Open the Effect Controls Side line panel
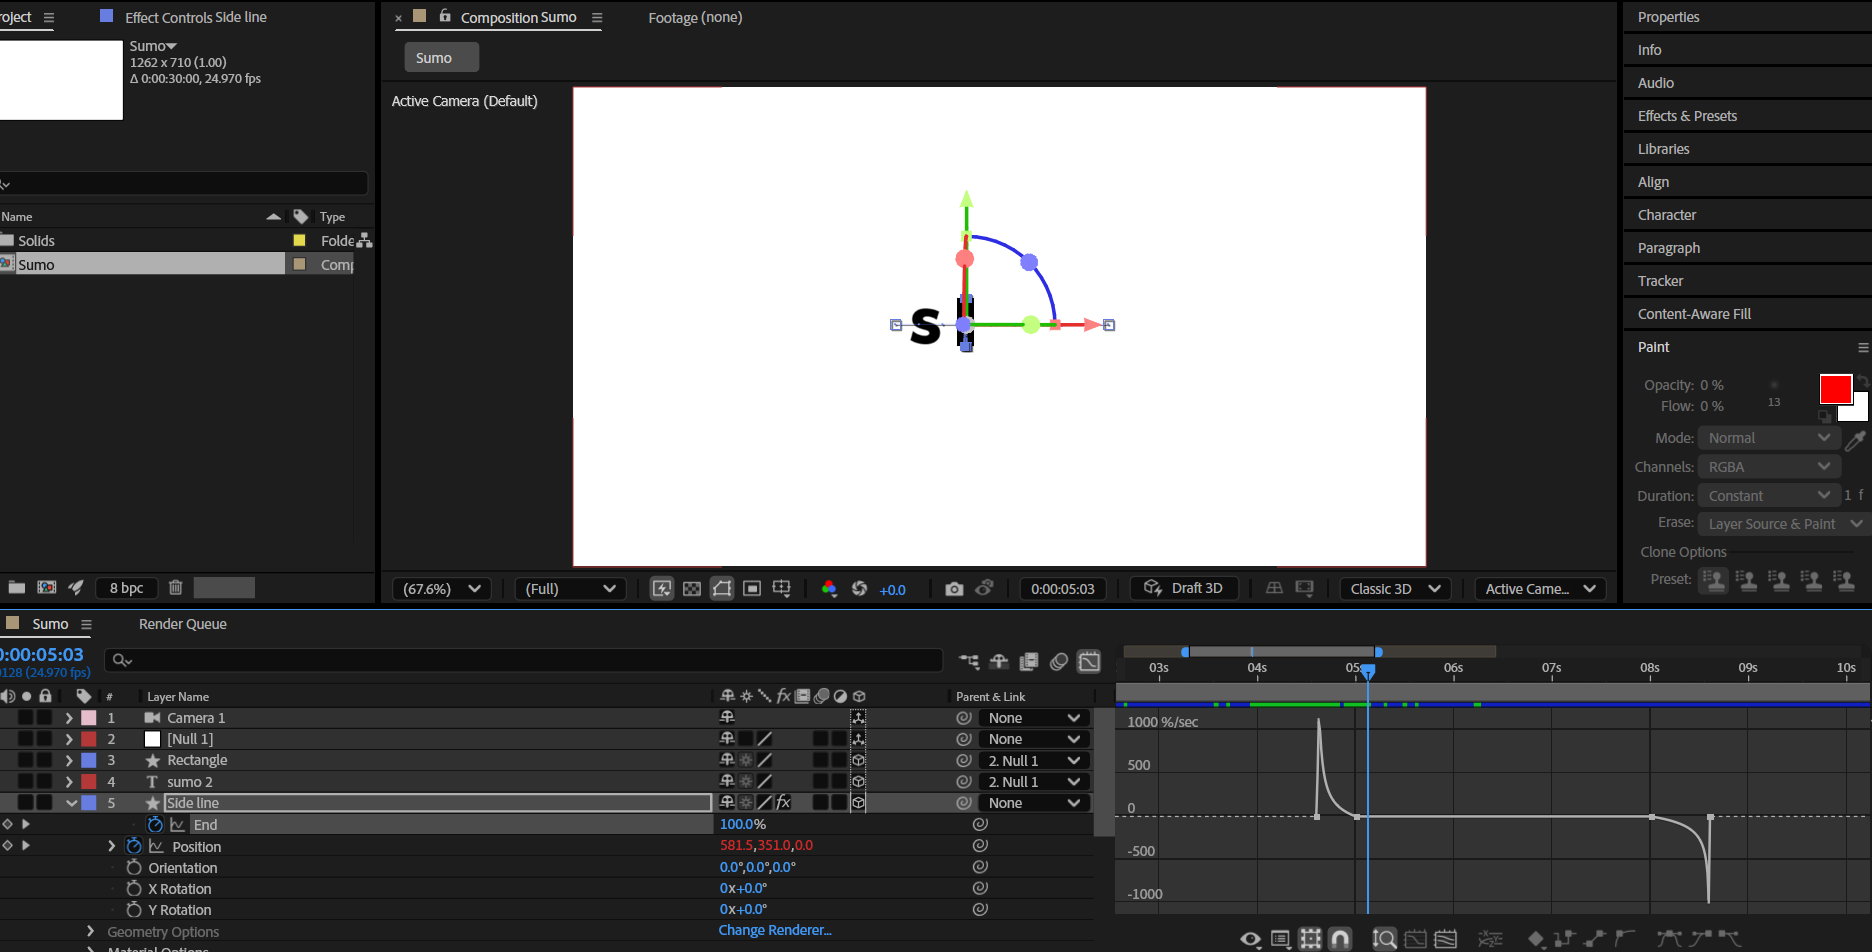Screen dimensions: 1872x952 click(195, 17)
